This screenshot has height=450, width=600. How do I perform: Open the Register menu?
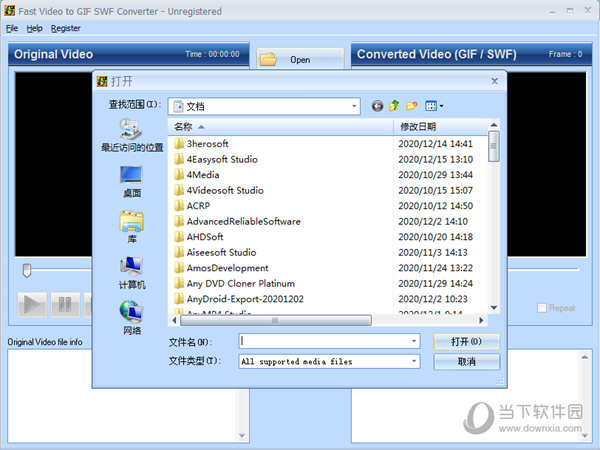[x=65, y=28]
